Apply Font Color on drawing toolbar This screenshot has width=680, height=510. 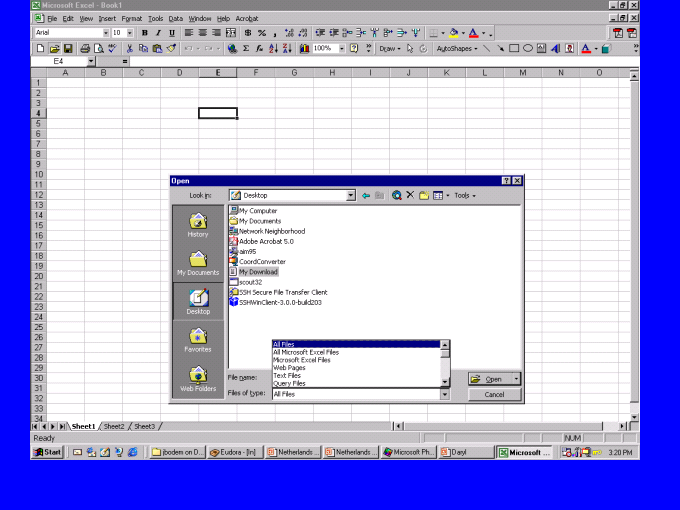pos(586,49)
